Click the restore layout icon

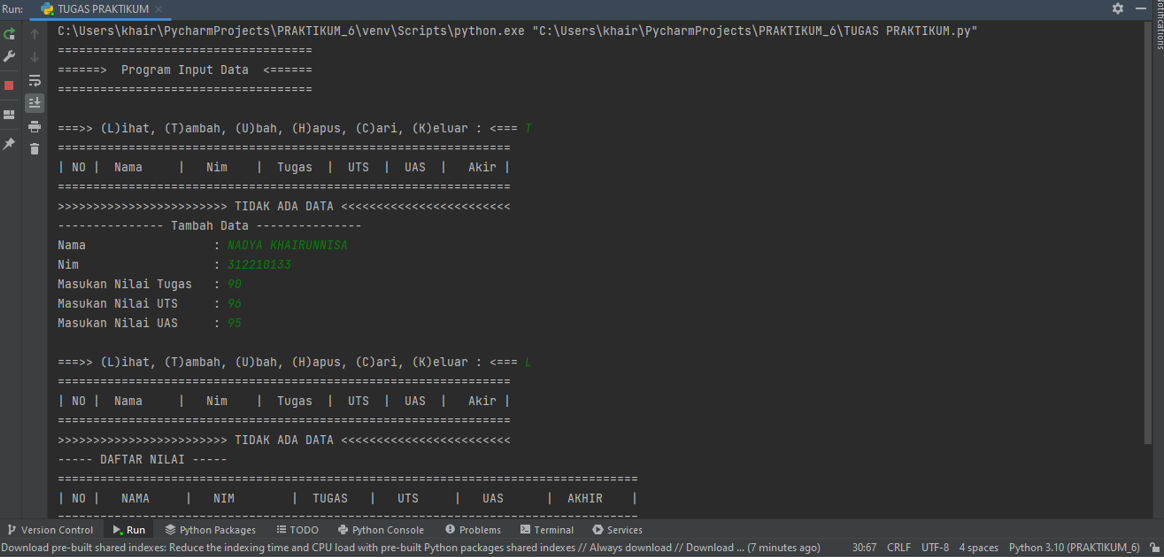[x=9, y=114]
